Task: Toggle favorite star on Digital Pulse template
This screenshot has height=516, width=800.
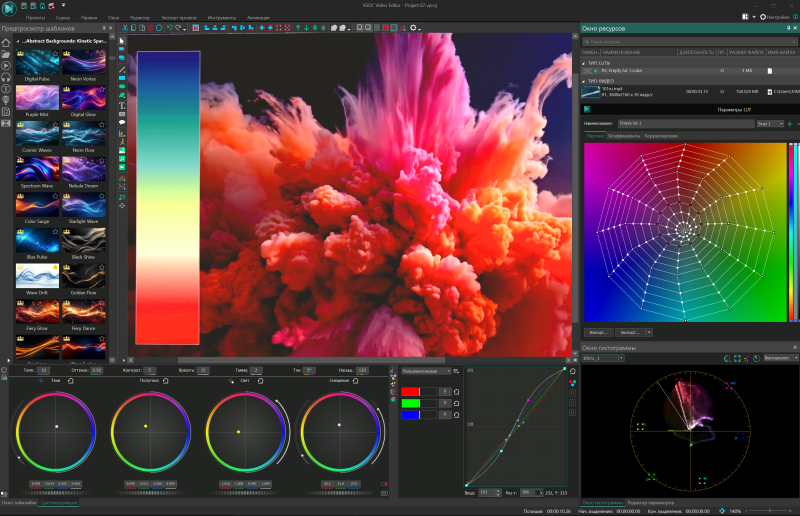Action: (55, 54)
